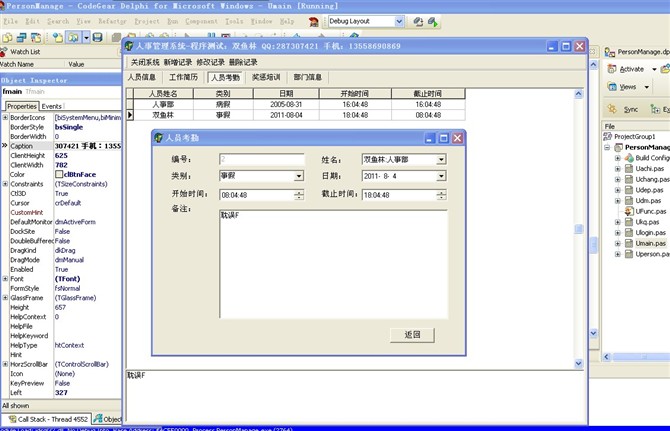Click the second Delphi toolbar icon with blue windows
Image resolution: width=670 pixels, height=431 pixels.
21,38
